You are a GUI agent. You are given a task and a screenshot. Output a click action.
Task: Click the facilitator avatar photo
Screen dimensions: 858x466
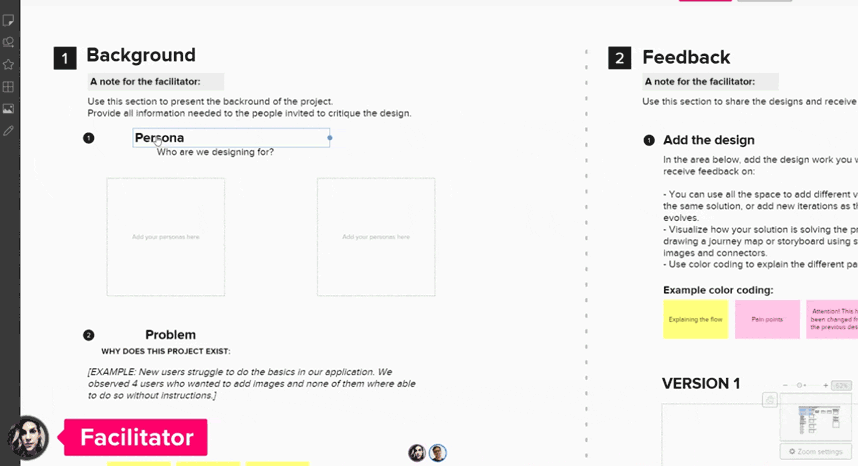pyautogui.click(x=27, y=438)
